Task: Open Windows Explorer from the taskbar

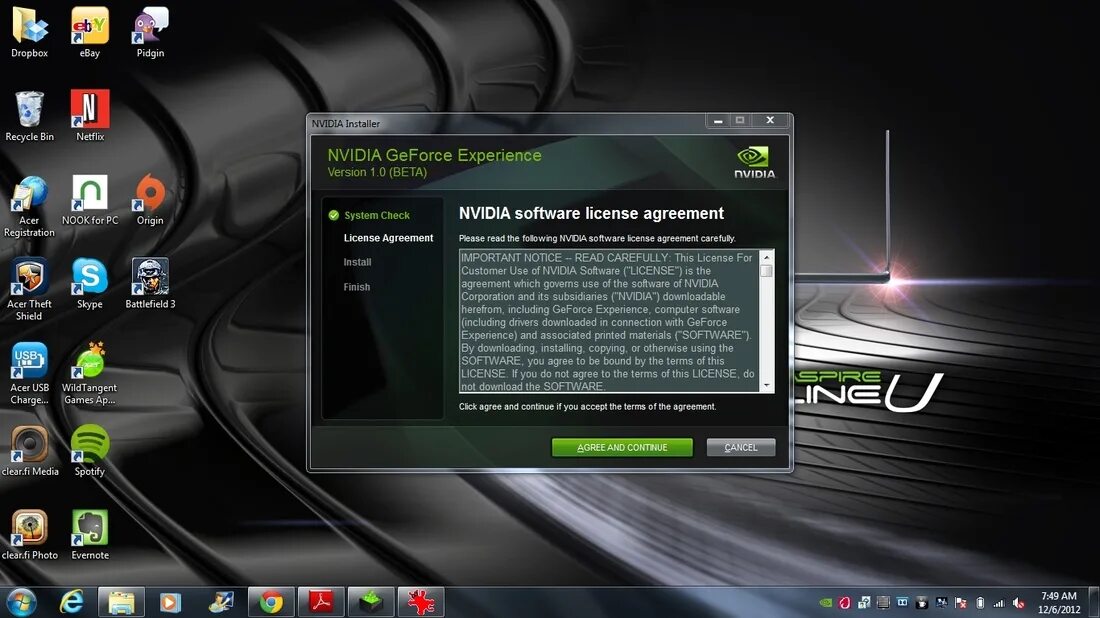Action: [121, 603]
